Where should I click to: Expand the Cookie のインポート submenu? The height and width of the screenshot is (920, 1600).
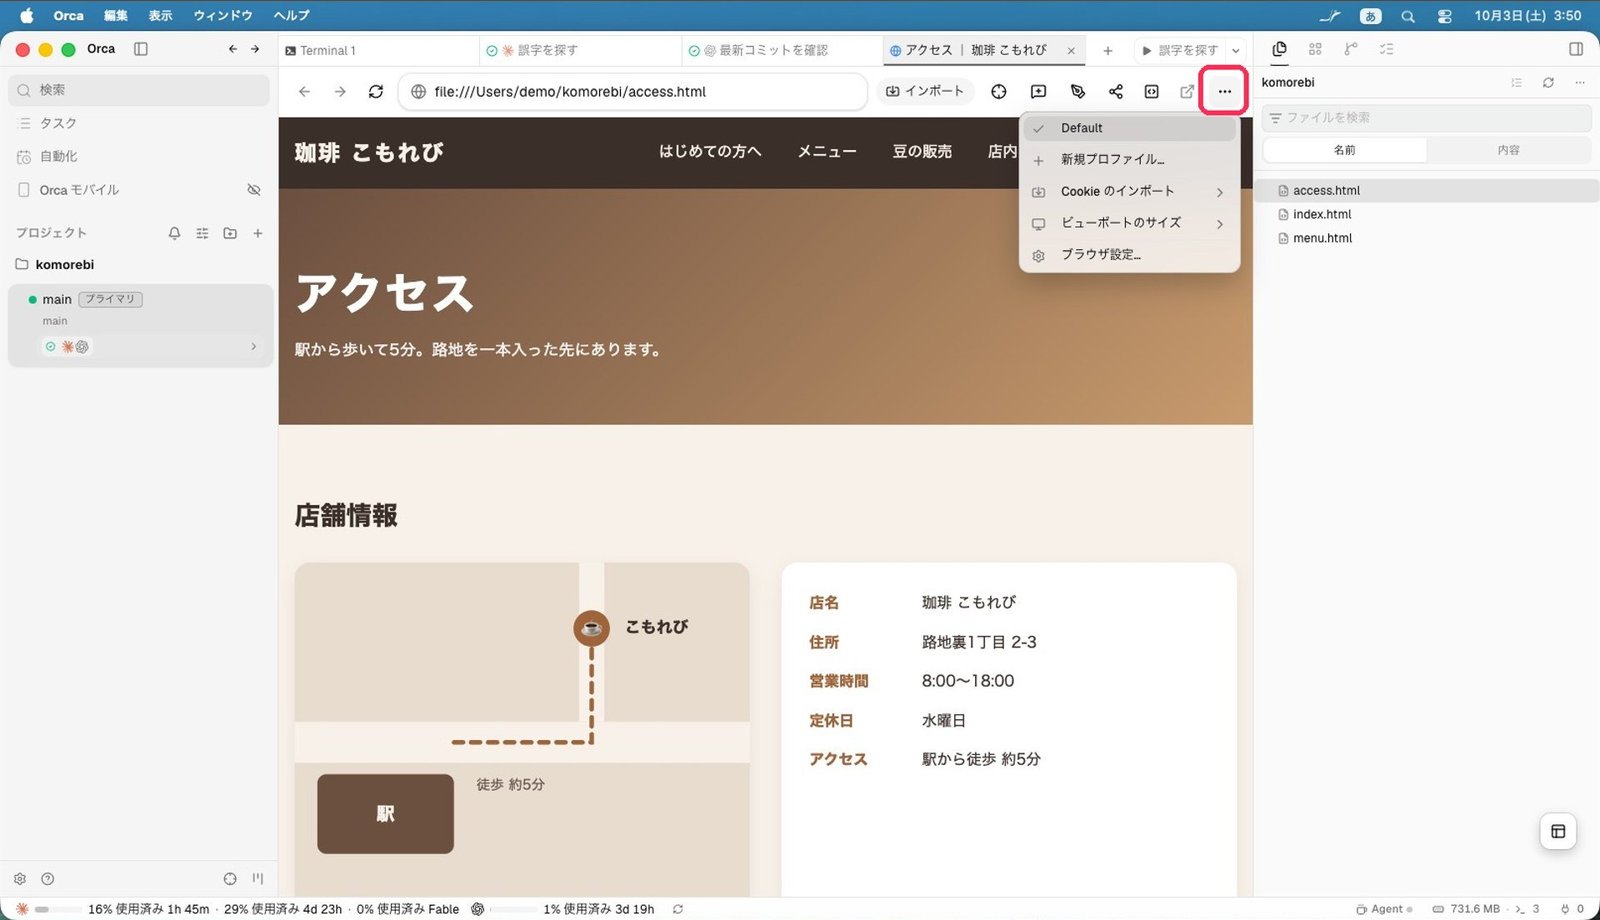(x=1129, y=191)
